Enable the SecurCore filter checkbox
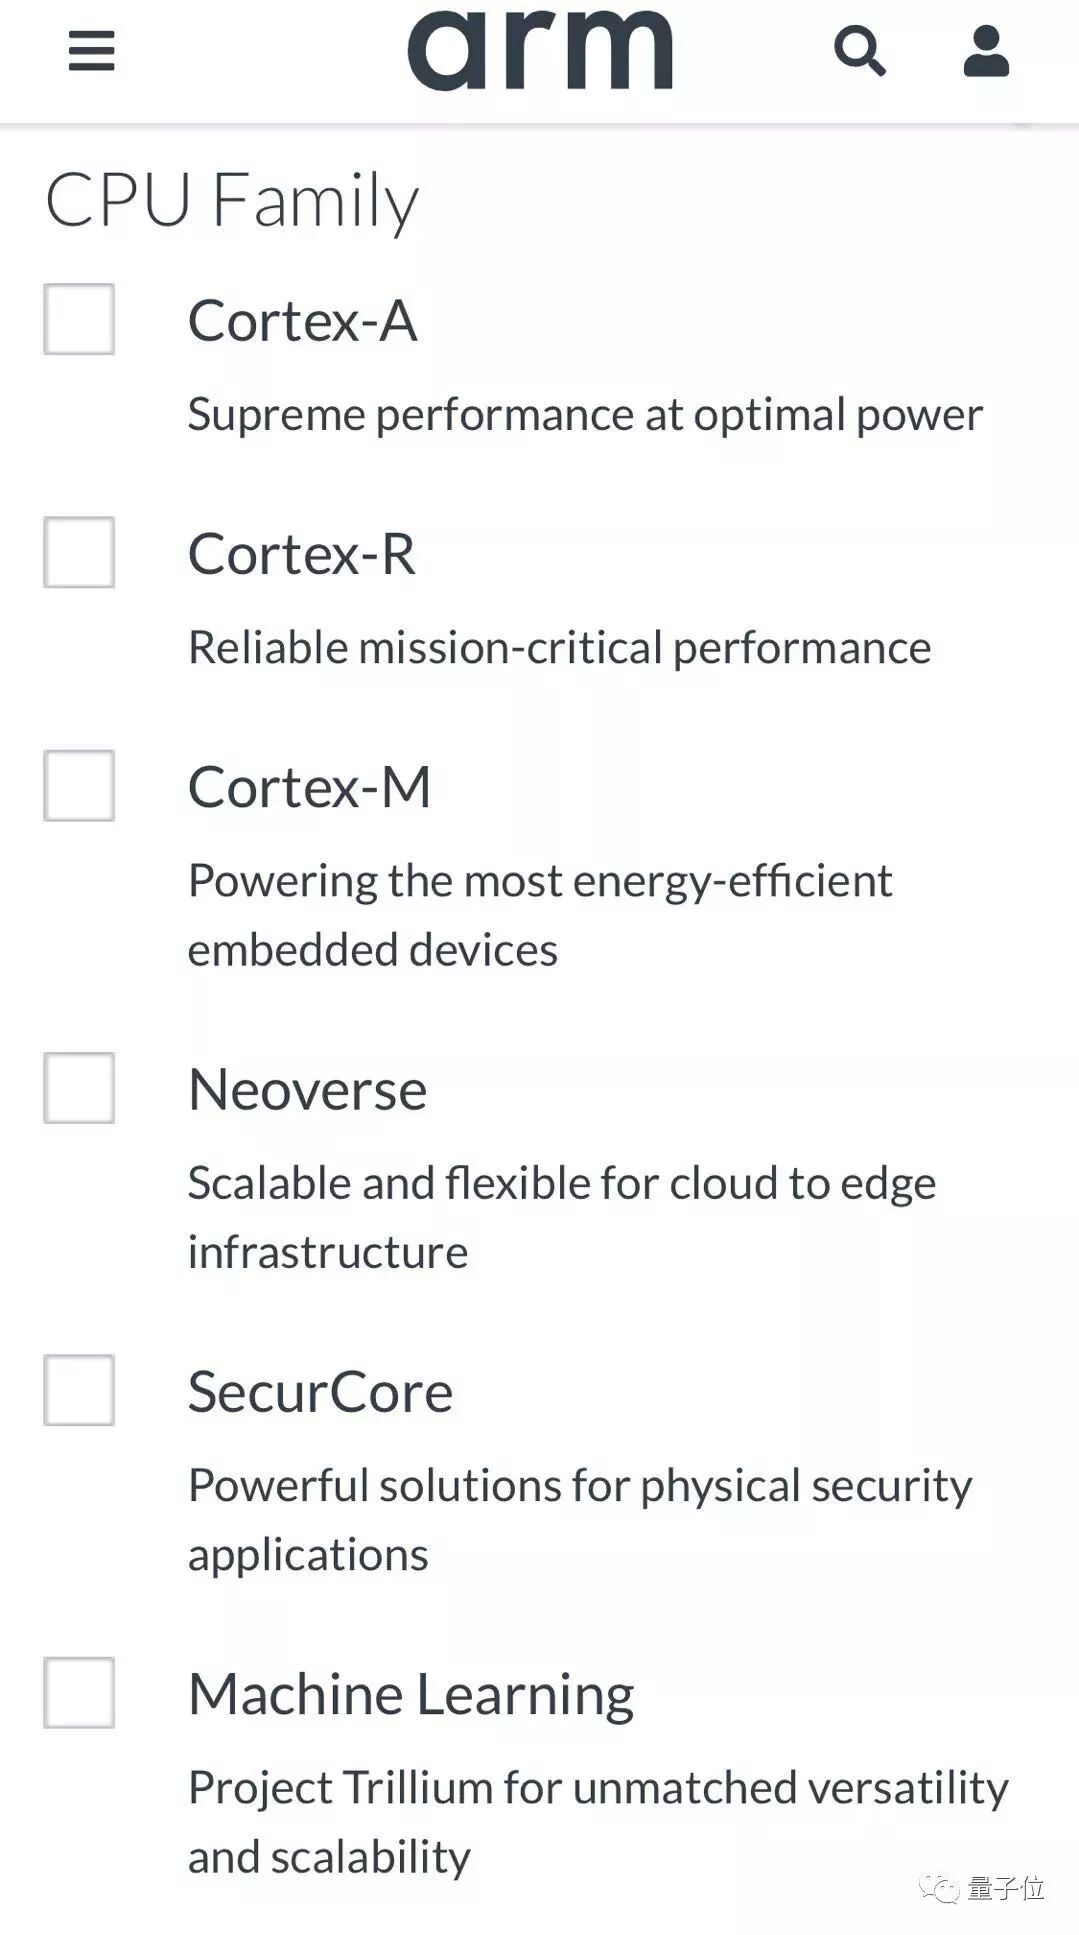The height and width of the screenshot is (1935, 1079). click(x=79, y=1392)
